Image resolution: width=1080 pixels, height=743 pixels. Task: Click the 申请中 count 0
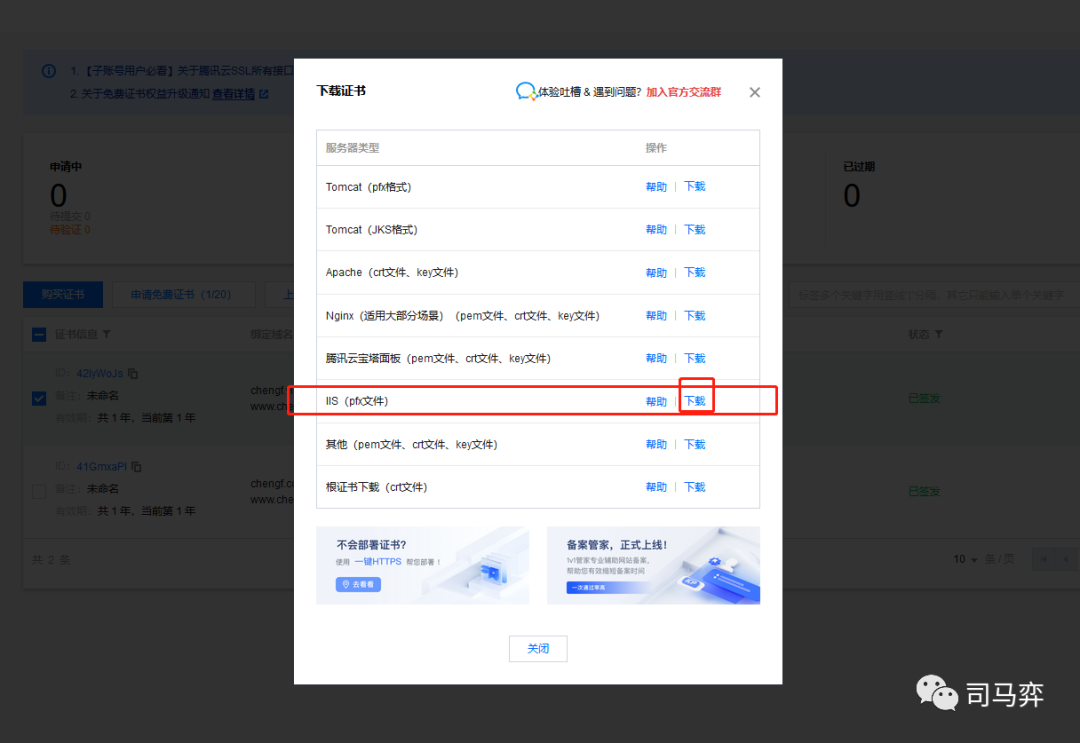coord(59,196)
